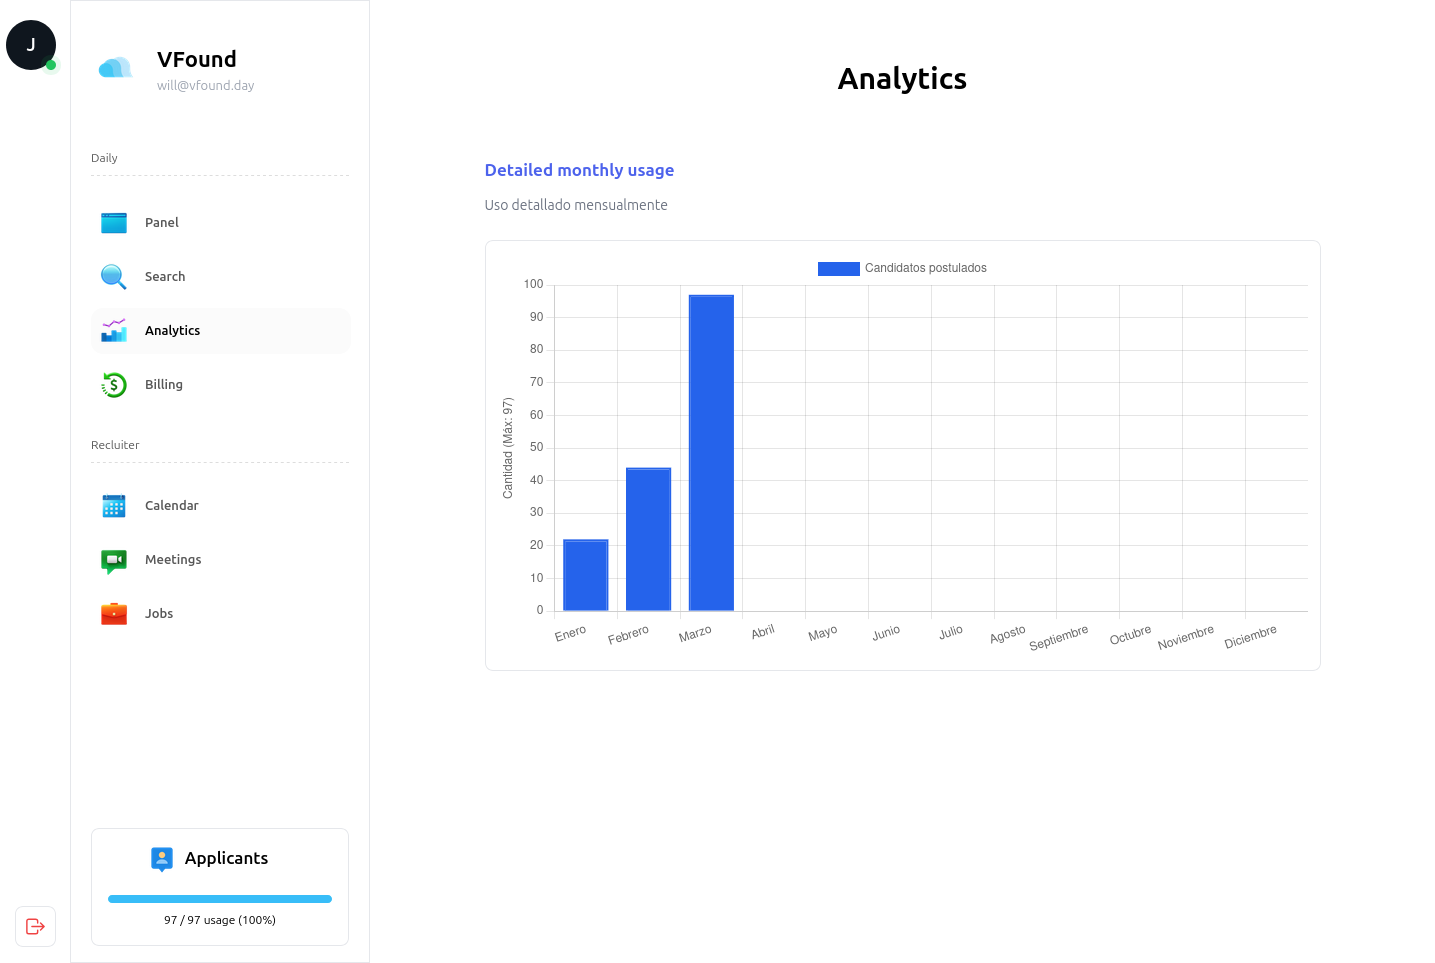The width and height of the screenshot is (1435, 963).
Task: Go to the Billing menu item
Action: tap(164, 385)
